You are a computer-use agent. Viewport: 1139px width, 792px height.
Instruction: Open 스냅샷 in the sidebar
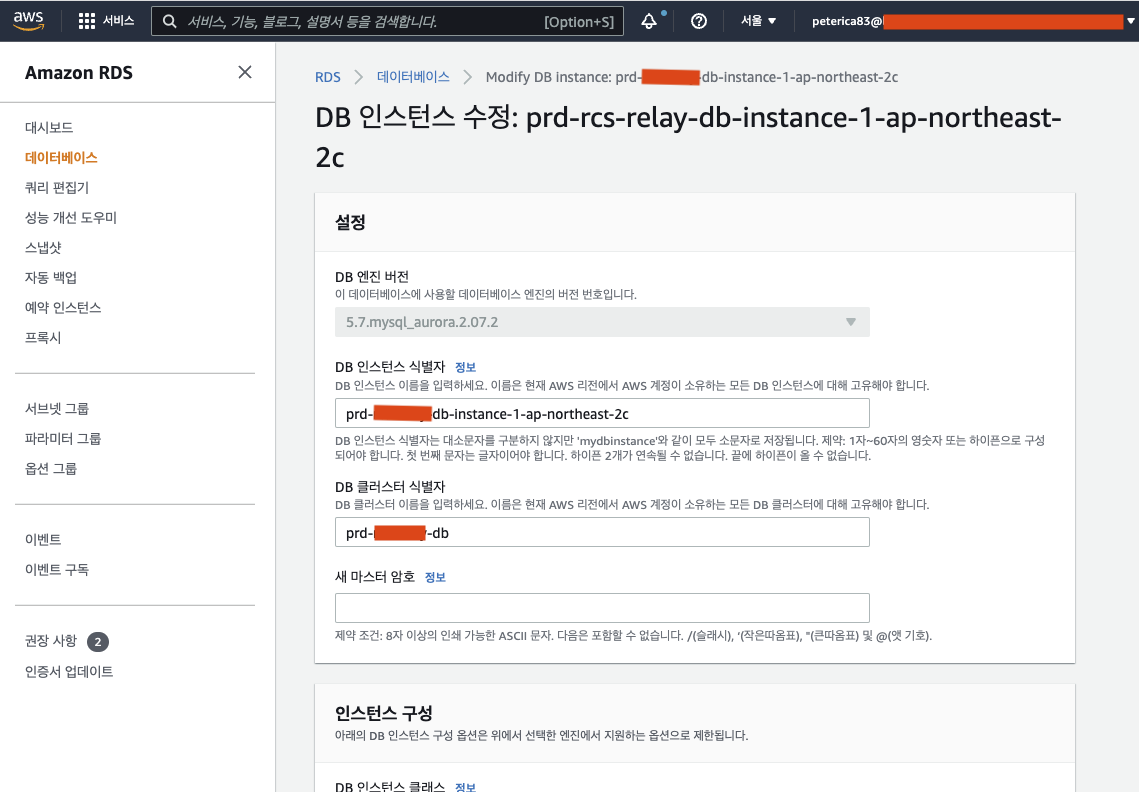(43, 247)
